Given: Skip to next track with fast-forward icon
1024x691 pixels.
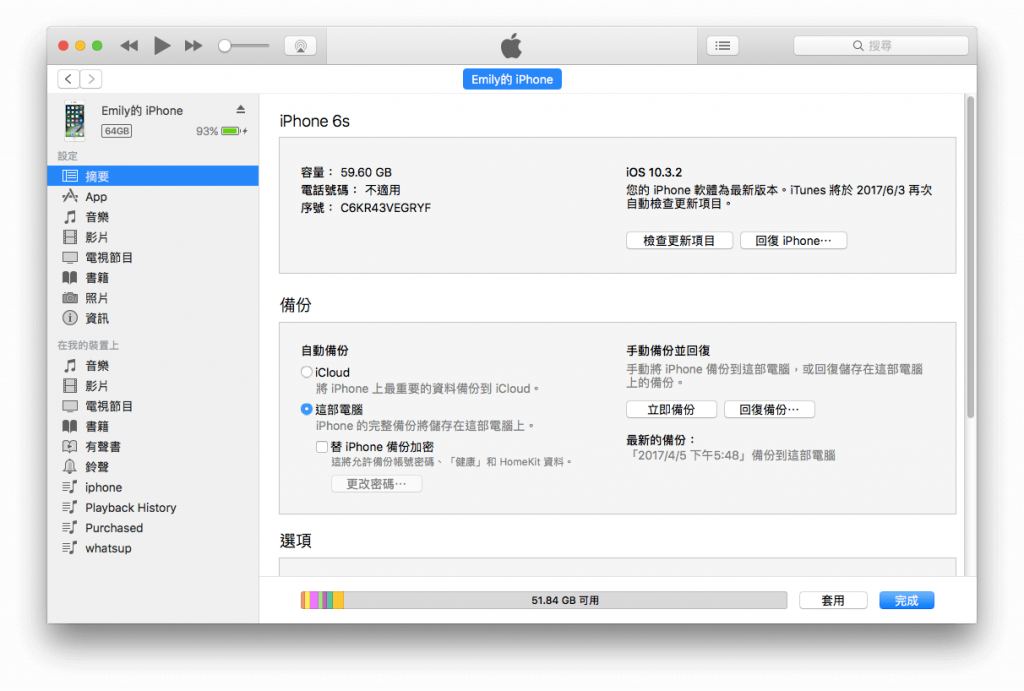Looking at the screenshot, I should [x=193, y=46].
